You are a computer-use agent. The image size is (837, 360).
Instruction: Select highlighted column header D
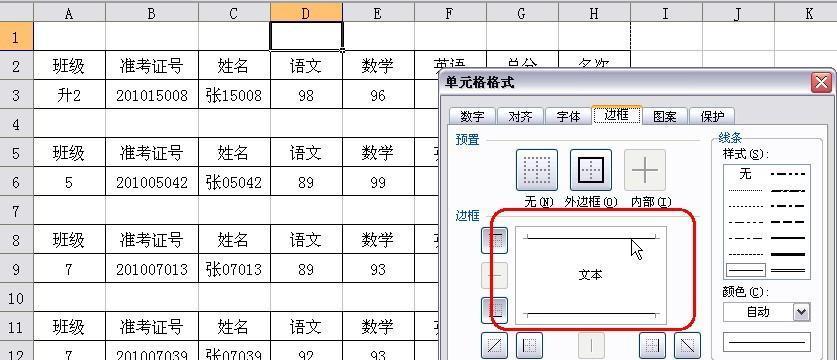point(306,13)
